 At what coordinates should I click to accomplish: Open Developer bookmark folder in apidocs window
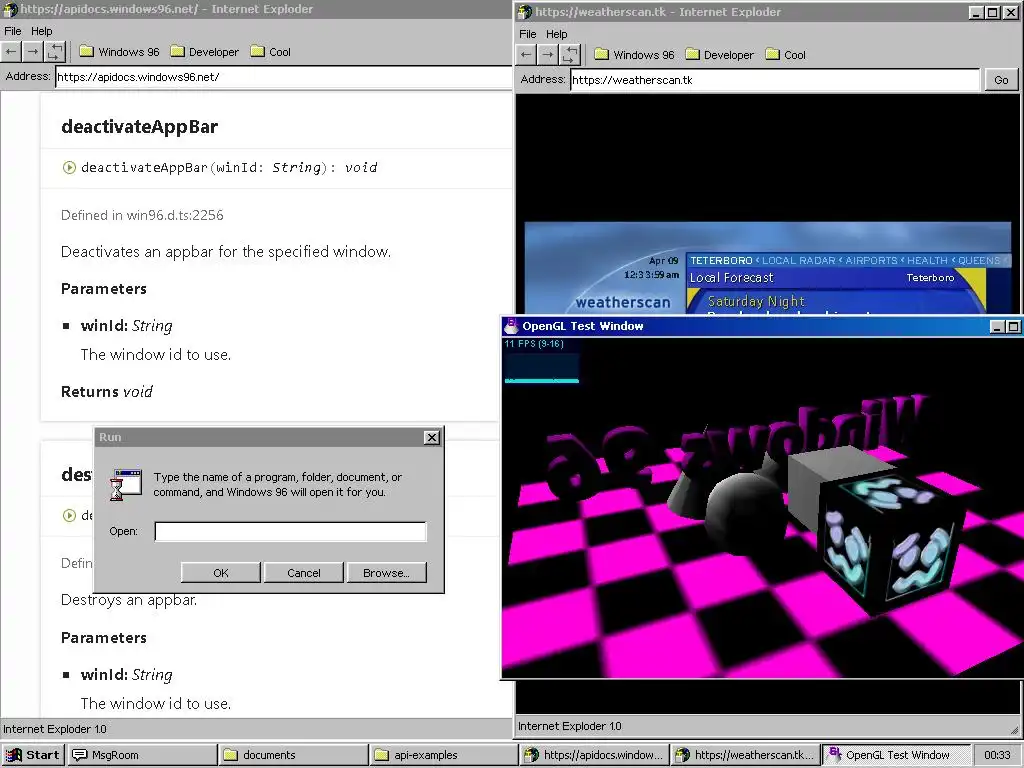click(x=204, y=52)
